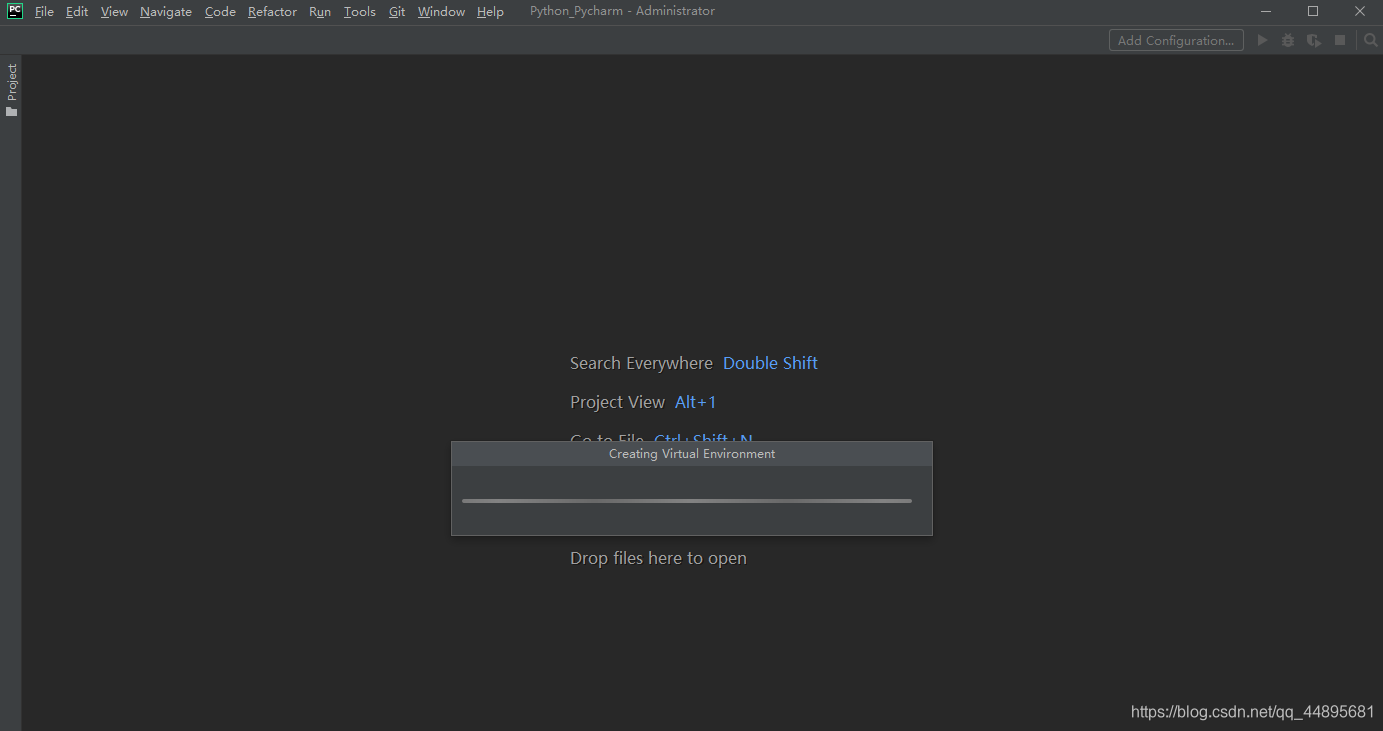Click Add Configuration... button

click(1176, 40)
